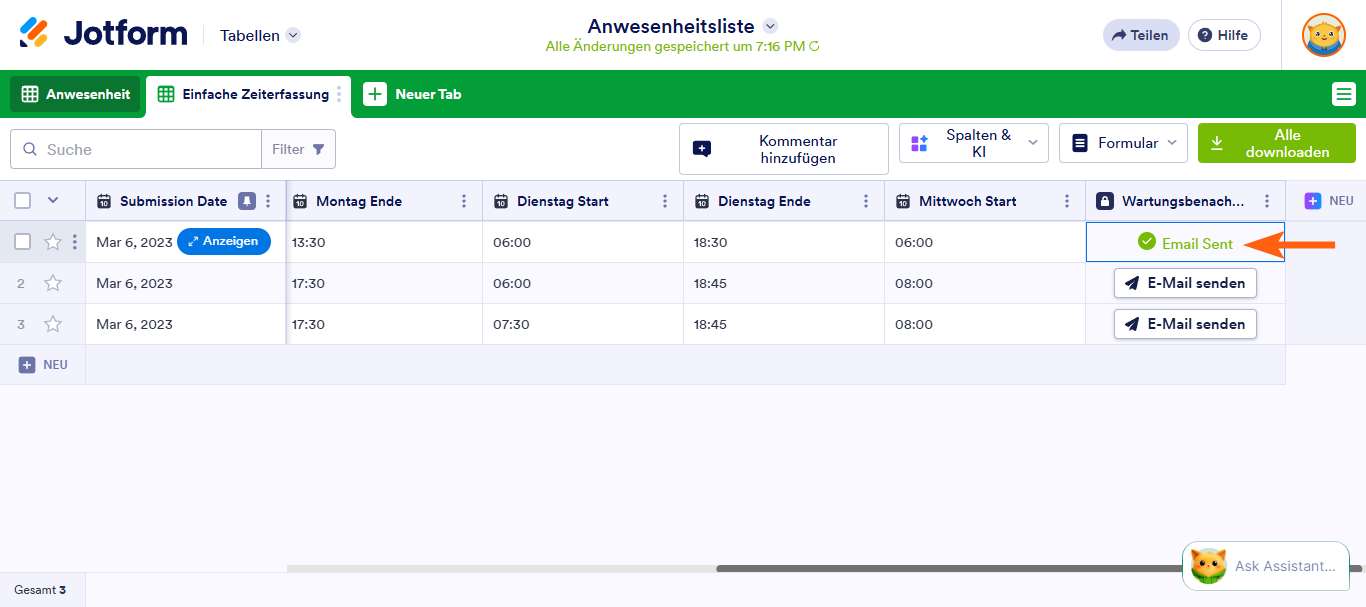Viewport: 1366px width, 607px height.
Task: Open the hamburger menu on green bar
Action: tap(1343, 94)
